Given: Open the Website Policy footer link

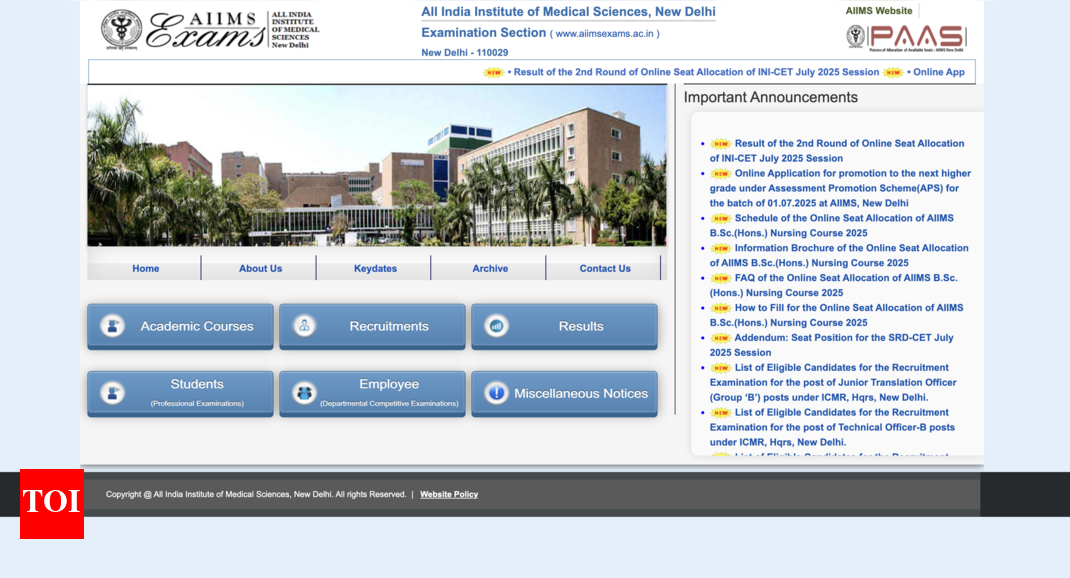Looking at the screenshot, I should (x=449, y=494).
